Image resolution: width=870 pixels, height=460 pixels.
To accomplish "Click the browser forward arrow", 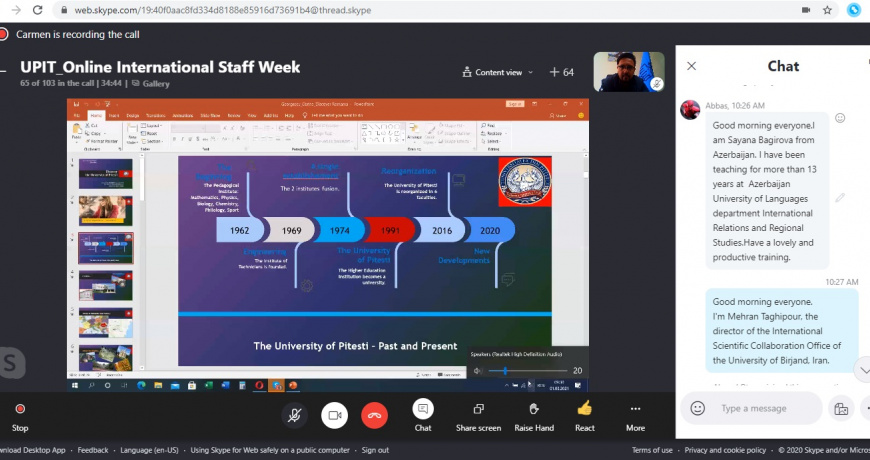I will tap(16, 10).
